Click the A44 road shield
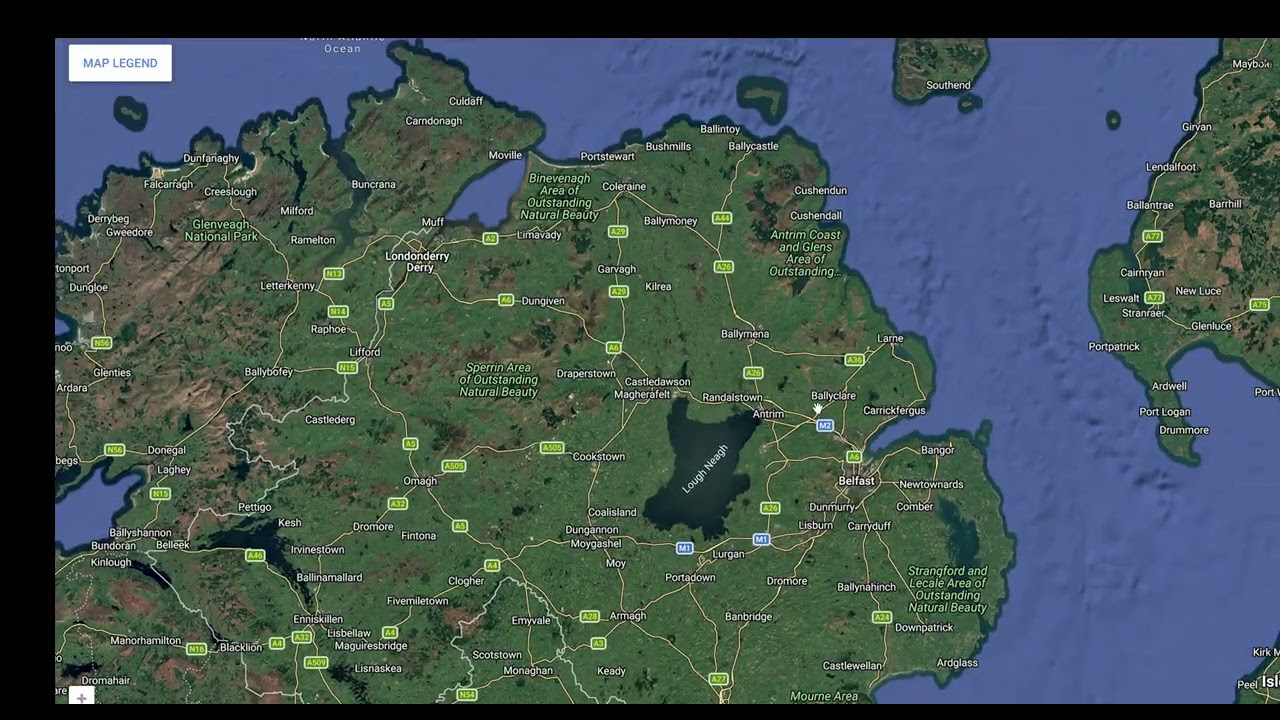Screen dimensions: 1280x720 [x=722, y=218]
